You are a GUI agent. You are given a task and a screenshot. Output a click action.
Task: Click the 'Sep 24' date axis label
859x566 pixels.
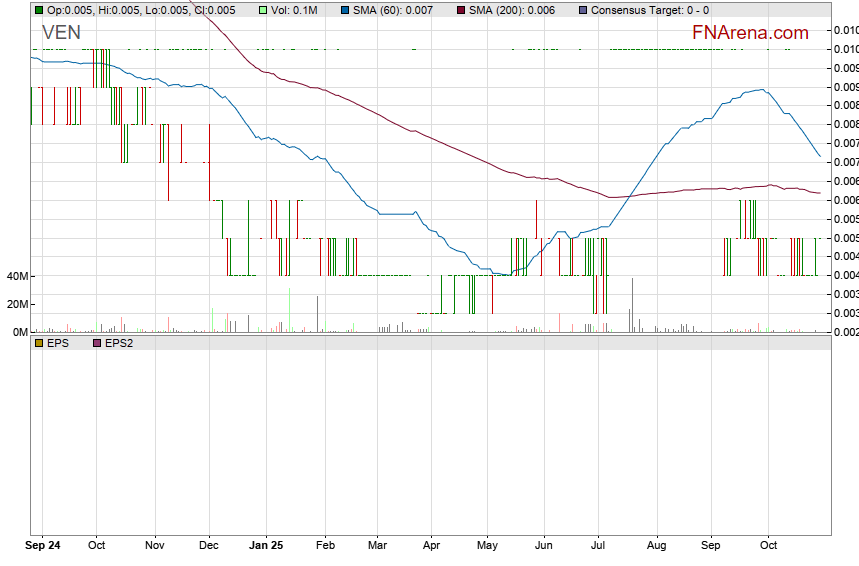click(42, 546)
